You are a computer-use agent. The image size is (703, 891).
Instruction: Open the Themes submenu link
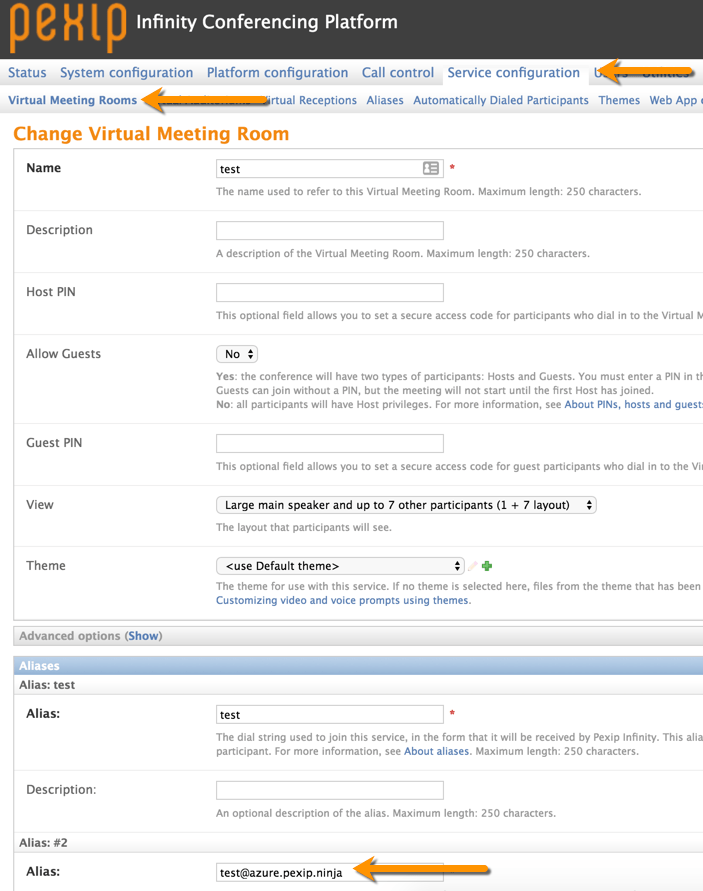coord(619,100)
